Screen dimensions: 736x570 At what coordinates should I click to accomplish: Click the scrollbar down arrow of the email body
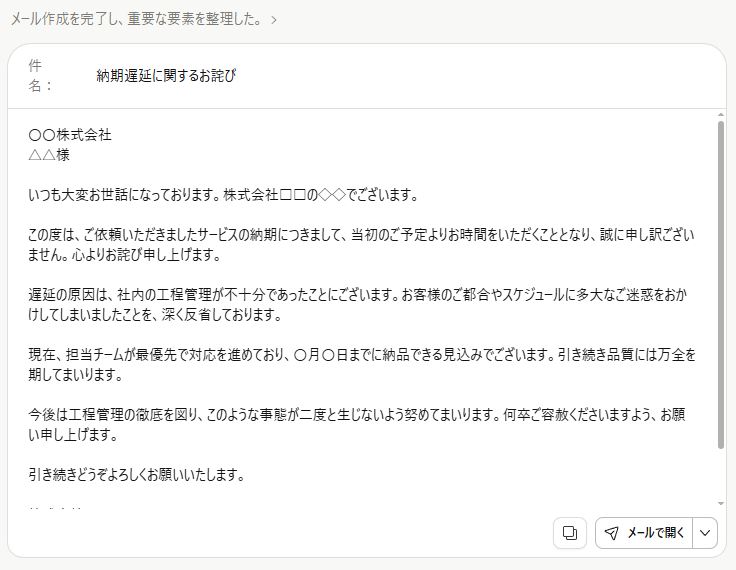720,504
